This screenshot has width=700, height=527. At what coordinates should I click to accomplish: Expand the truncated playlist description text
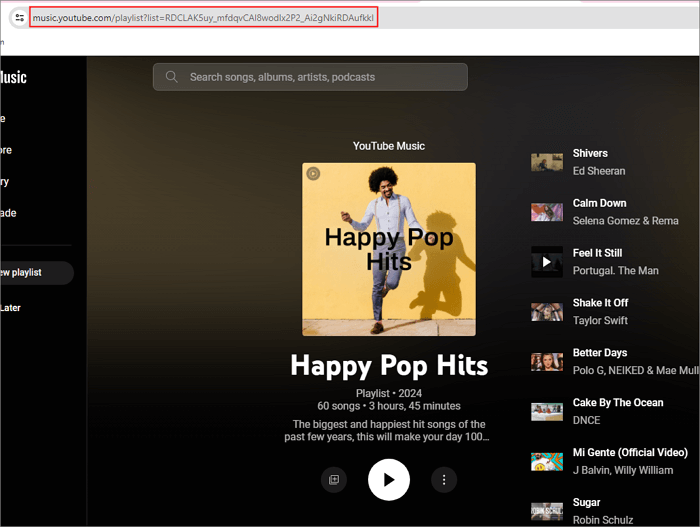(x=389, y=430)
